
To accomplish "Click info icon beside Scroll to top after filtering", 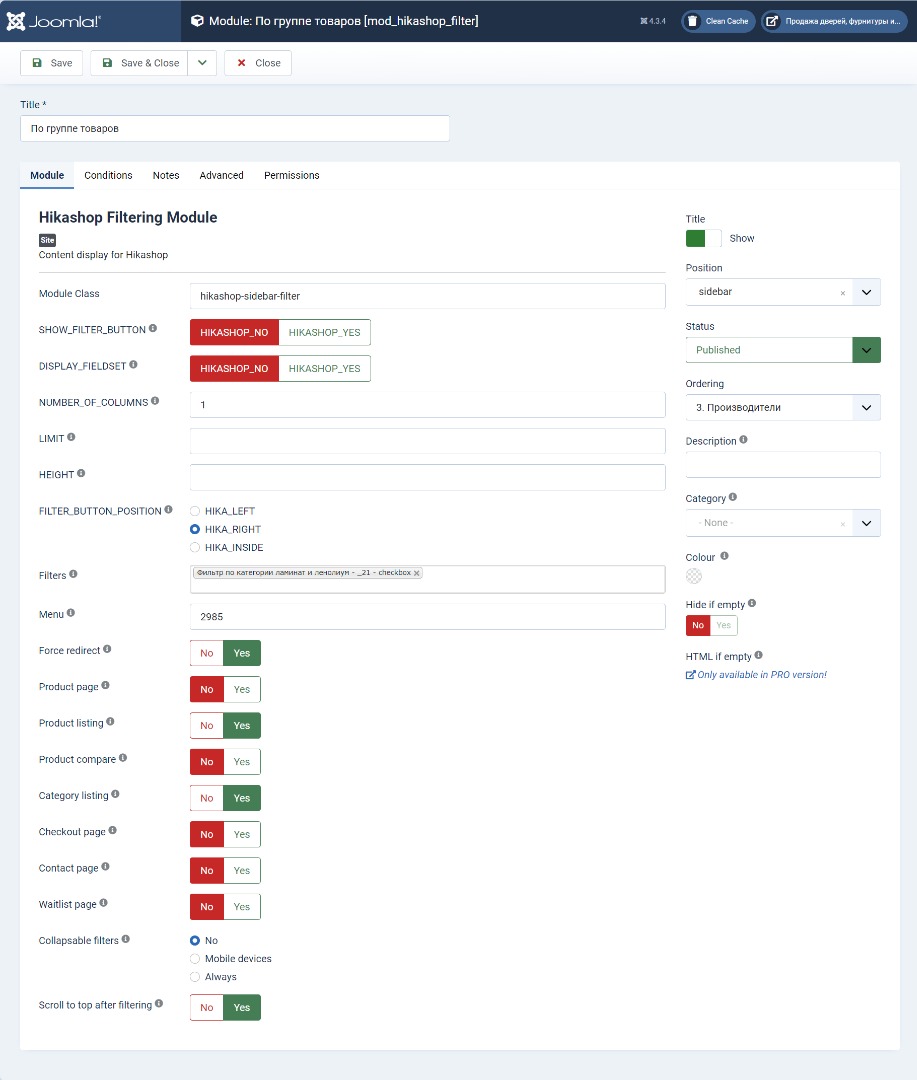I will 159,1004.
